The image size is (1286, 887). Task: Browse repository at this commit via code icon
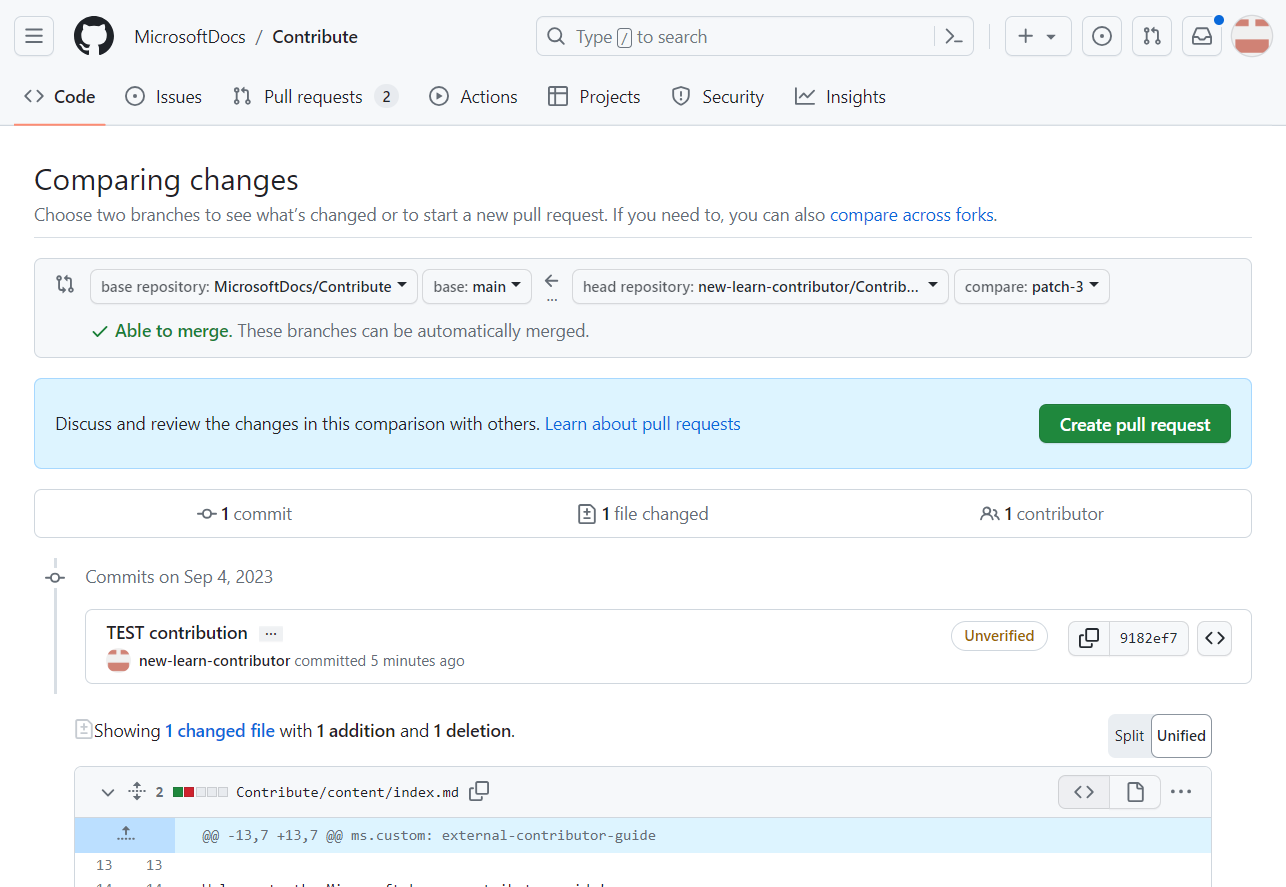coord(1214,638)
